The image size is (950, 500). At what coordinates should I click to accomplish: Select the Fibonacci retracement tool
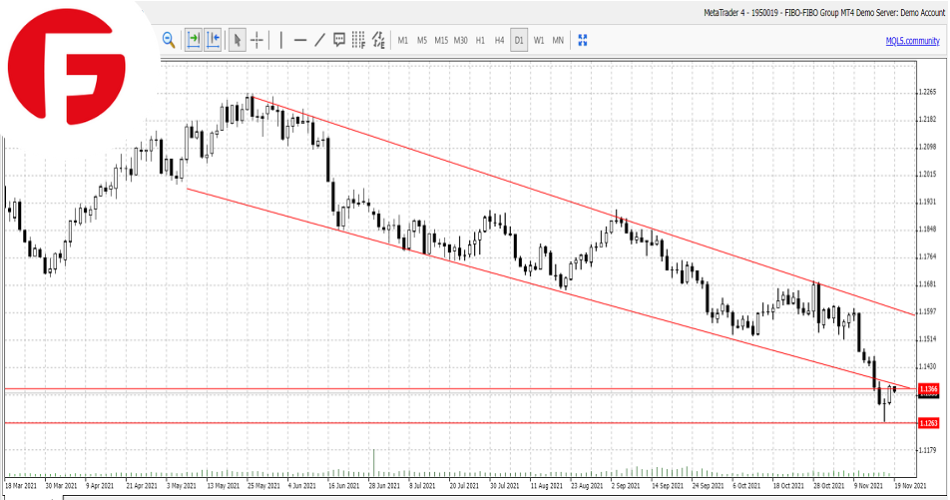click(x=358, y=40)
